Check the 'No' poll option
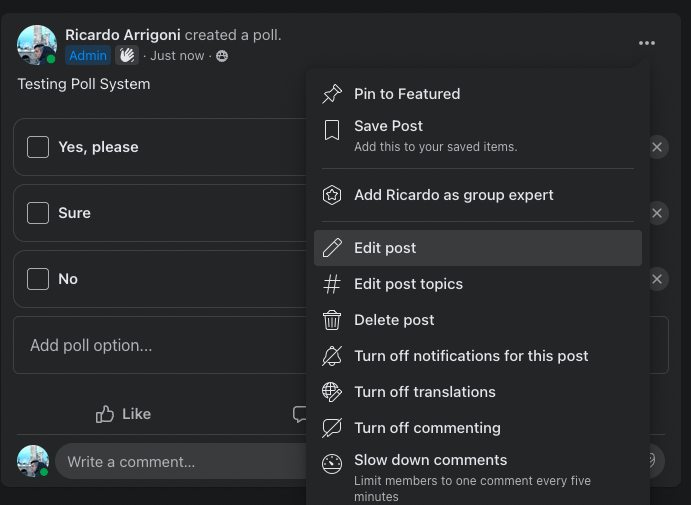Image resolution: width=691 pixels, height=505 pixels. pyautogui.click(x=38, y=279)
